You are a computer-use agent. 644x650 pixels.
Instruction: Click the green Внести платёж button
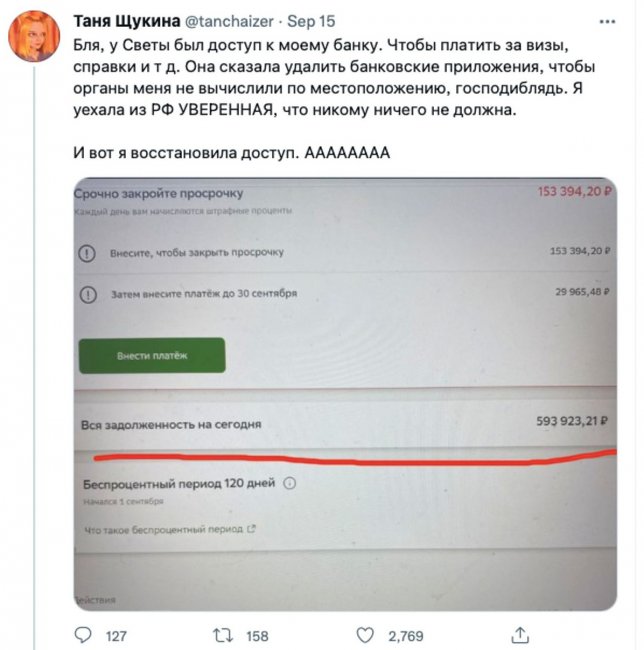[x=152, y=356]
